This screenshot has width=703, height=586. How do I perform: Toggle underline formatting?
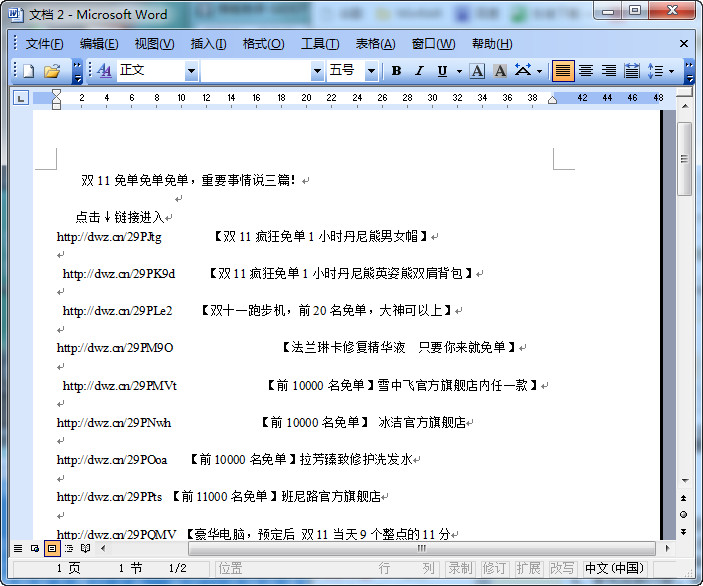(442, 71)
